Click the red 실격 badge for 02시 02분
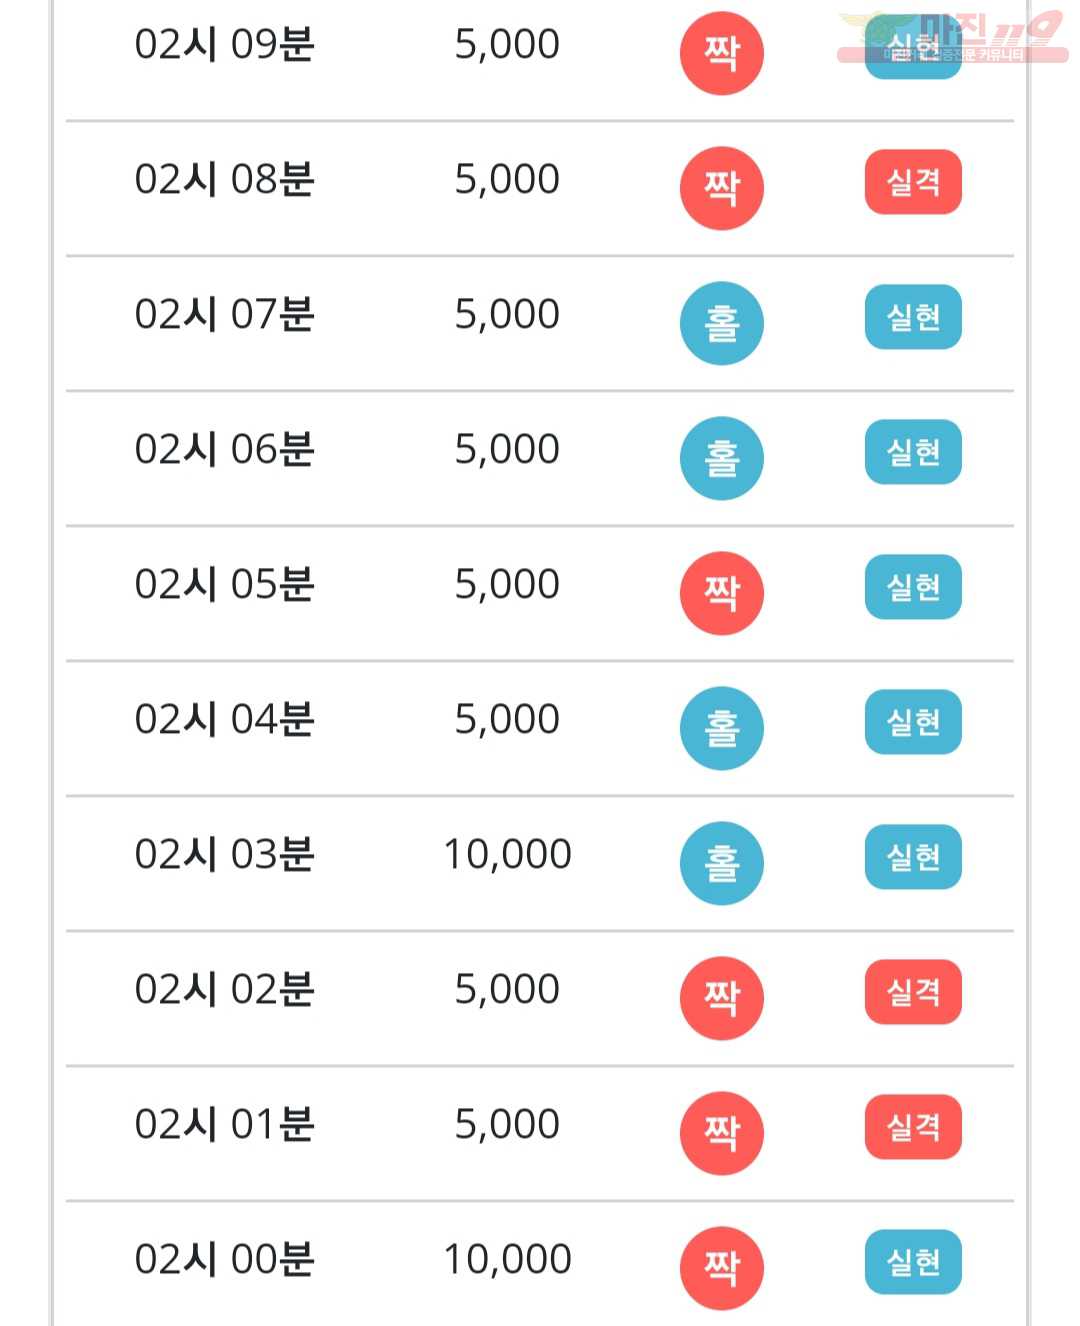The height and width of the screenshot is (1326, 1080). point(913,992)
